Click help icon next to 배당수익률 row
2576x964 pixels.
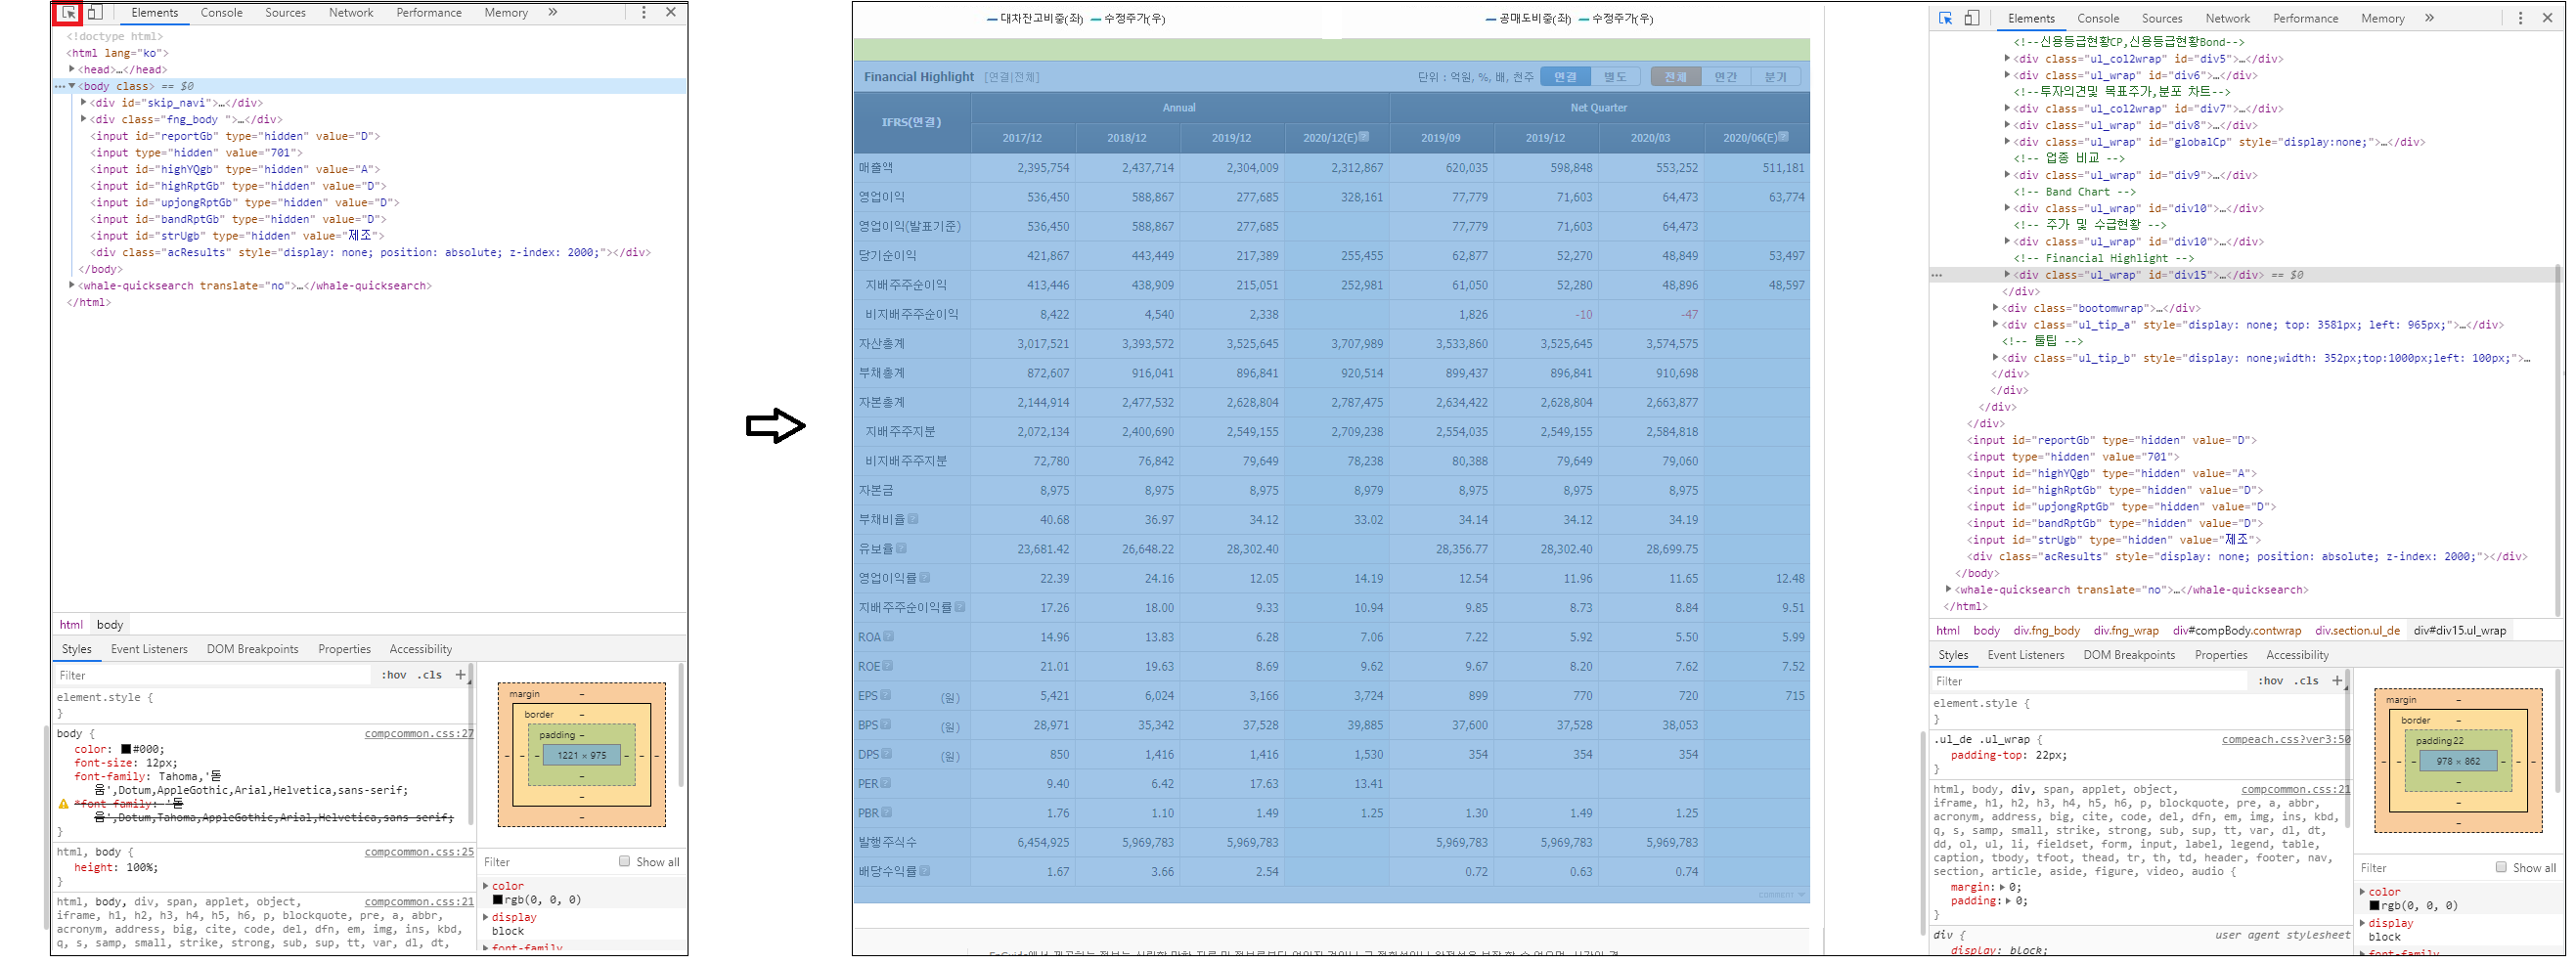[x=925, y=871]
